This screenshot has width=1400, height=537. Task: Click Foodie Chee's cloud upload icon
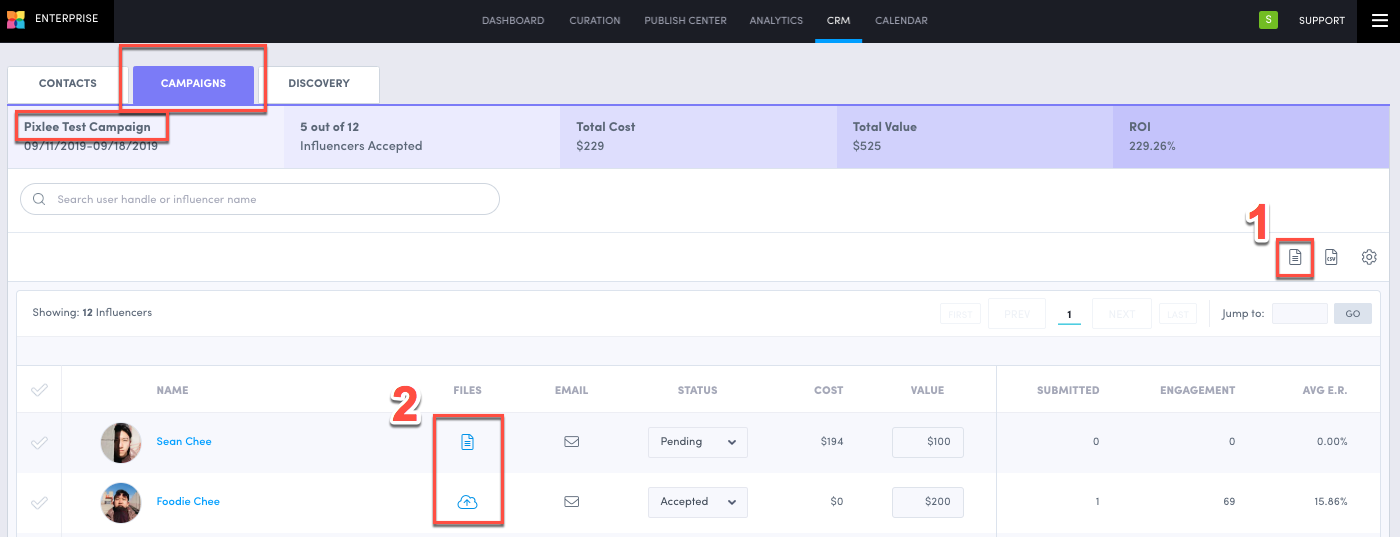pos(467,502)
